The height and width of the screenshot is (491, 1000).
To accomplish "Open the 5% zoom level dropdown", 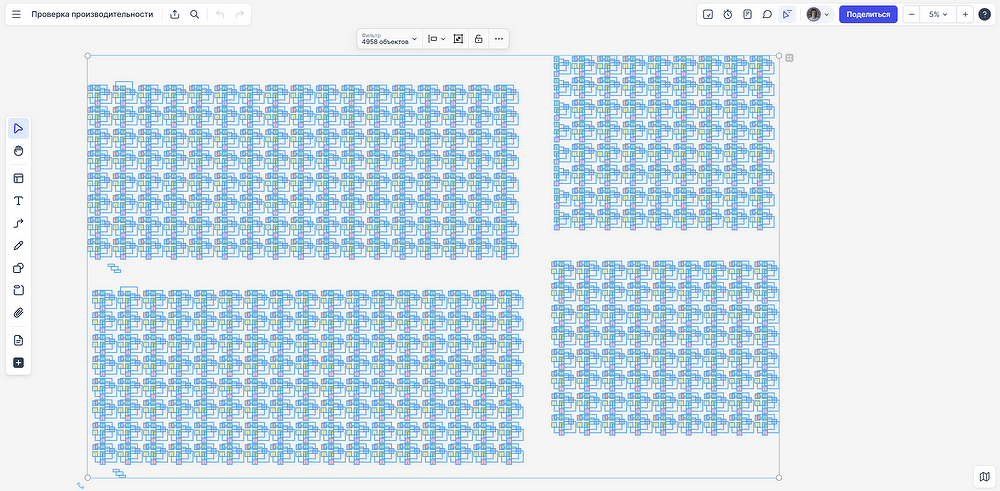I will (x=938, y=15).
